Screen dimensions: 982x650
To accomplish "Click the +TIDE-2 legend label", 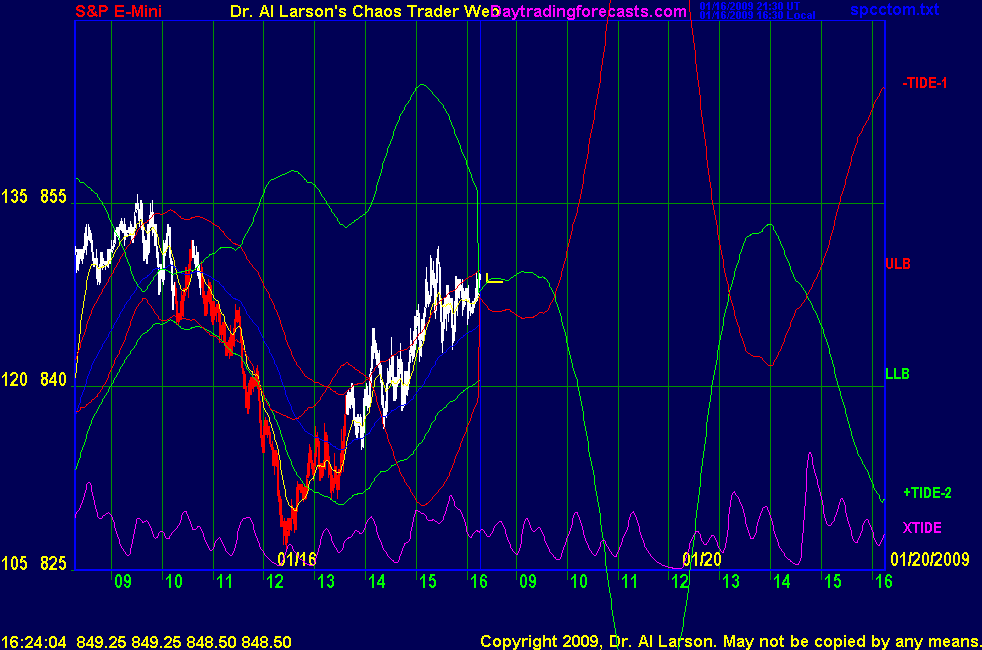I will click(928, 493).
